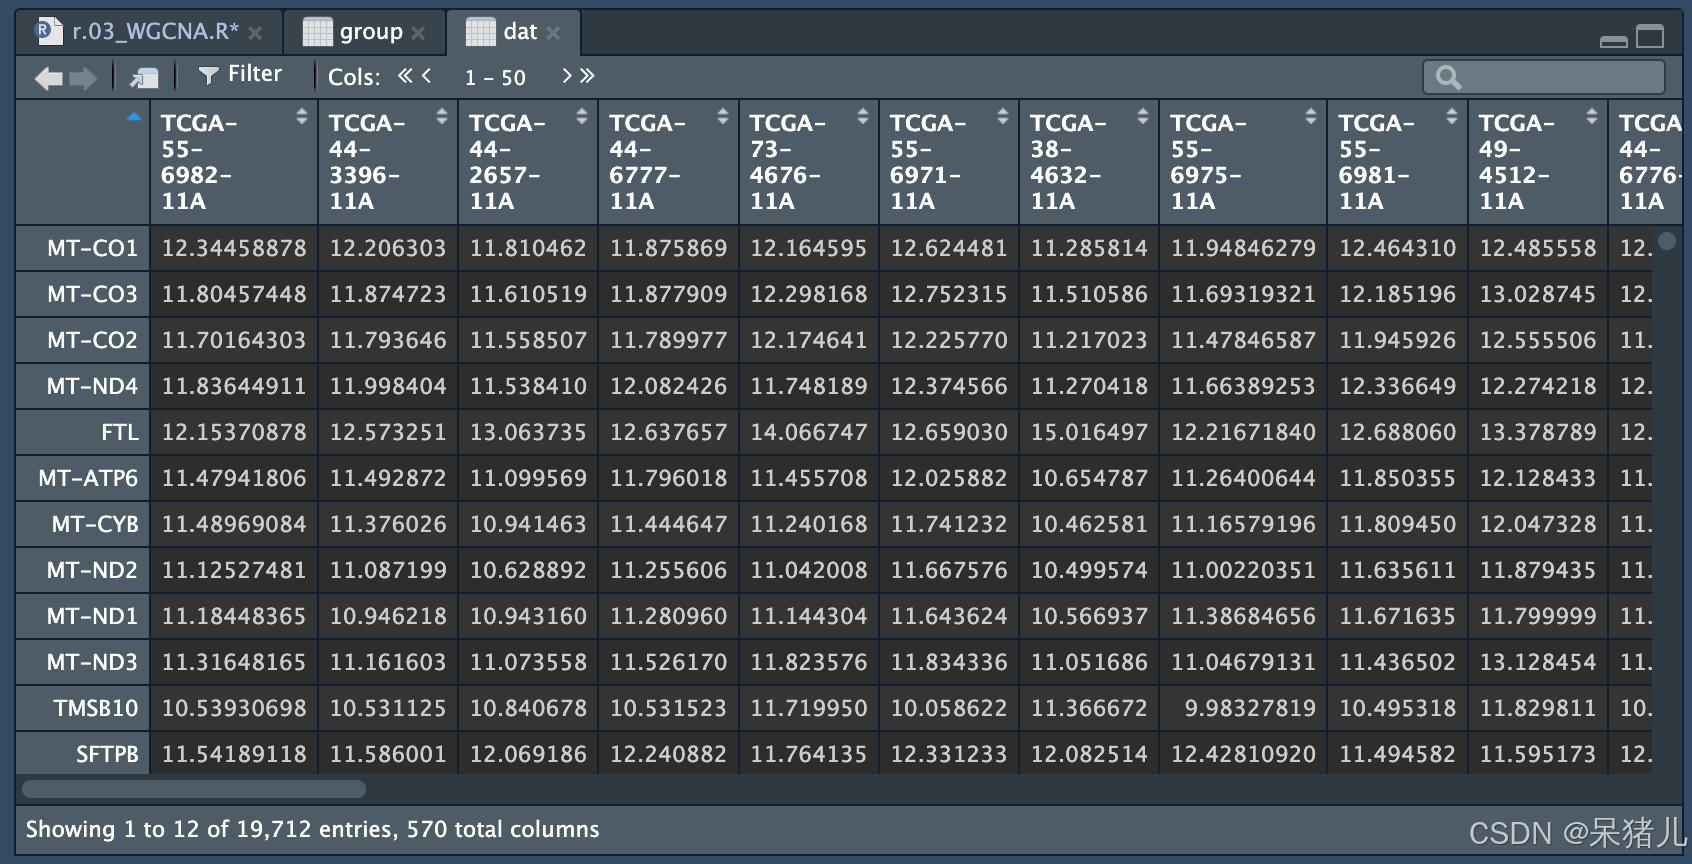Screen dimensions: 1692x864
Task: Sort column TCGA-38-4632-11A
Action: (1142, 116)
